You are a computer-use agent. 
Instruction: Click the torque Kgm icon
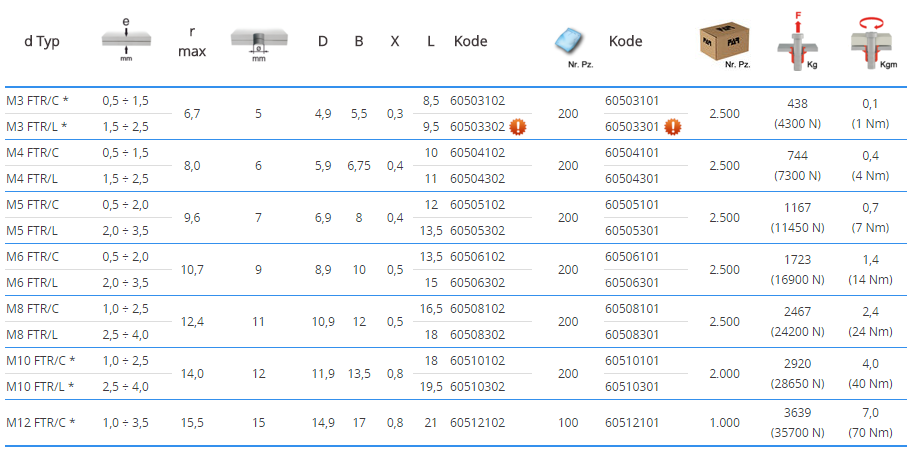coord(870,42)
